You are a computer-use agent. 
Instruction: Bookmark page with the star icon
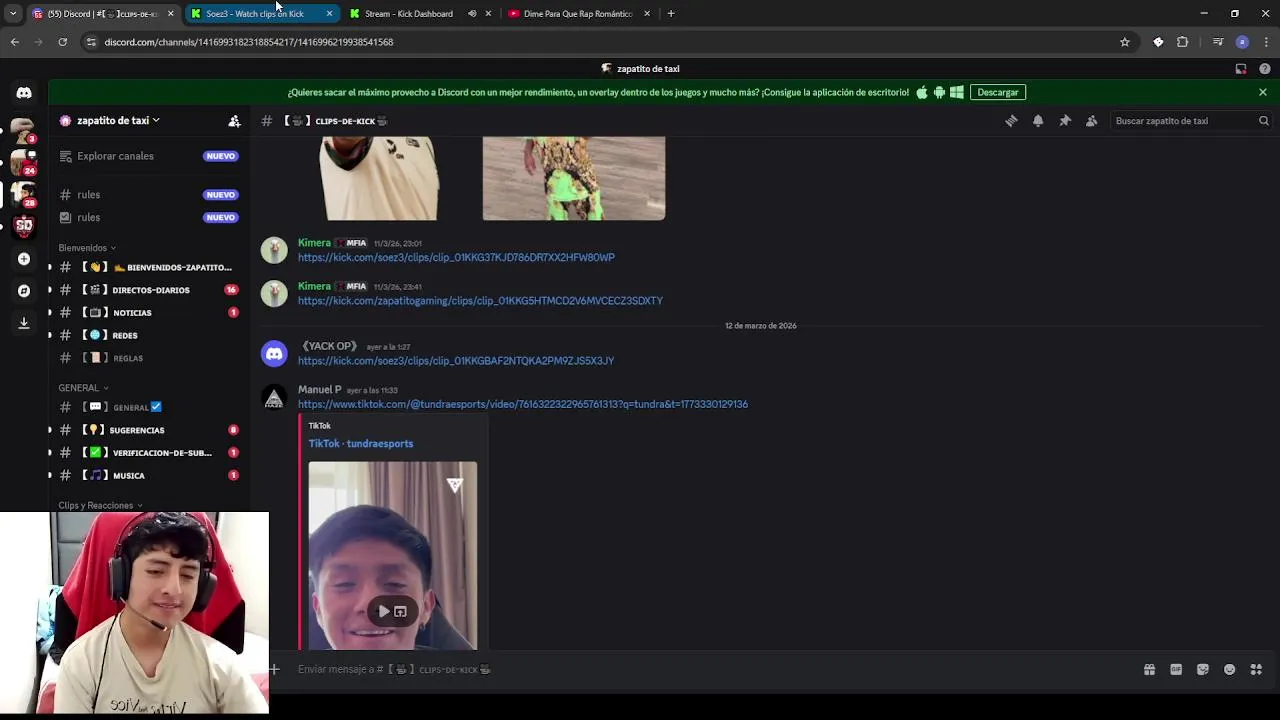[1125, 42]
